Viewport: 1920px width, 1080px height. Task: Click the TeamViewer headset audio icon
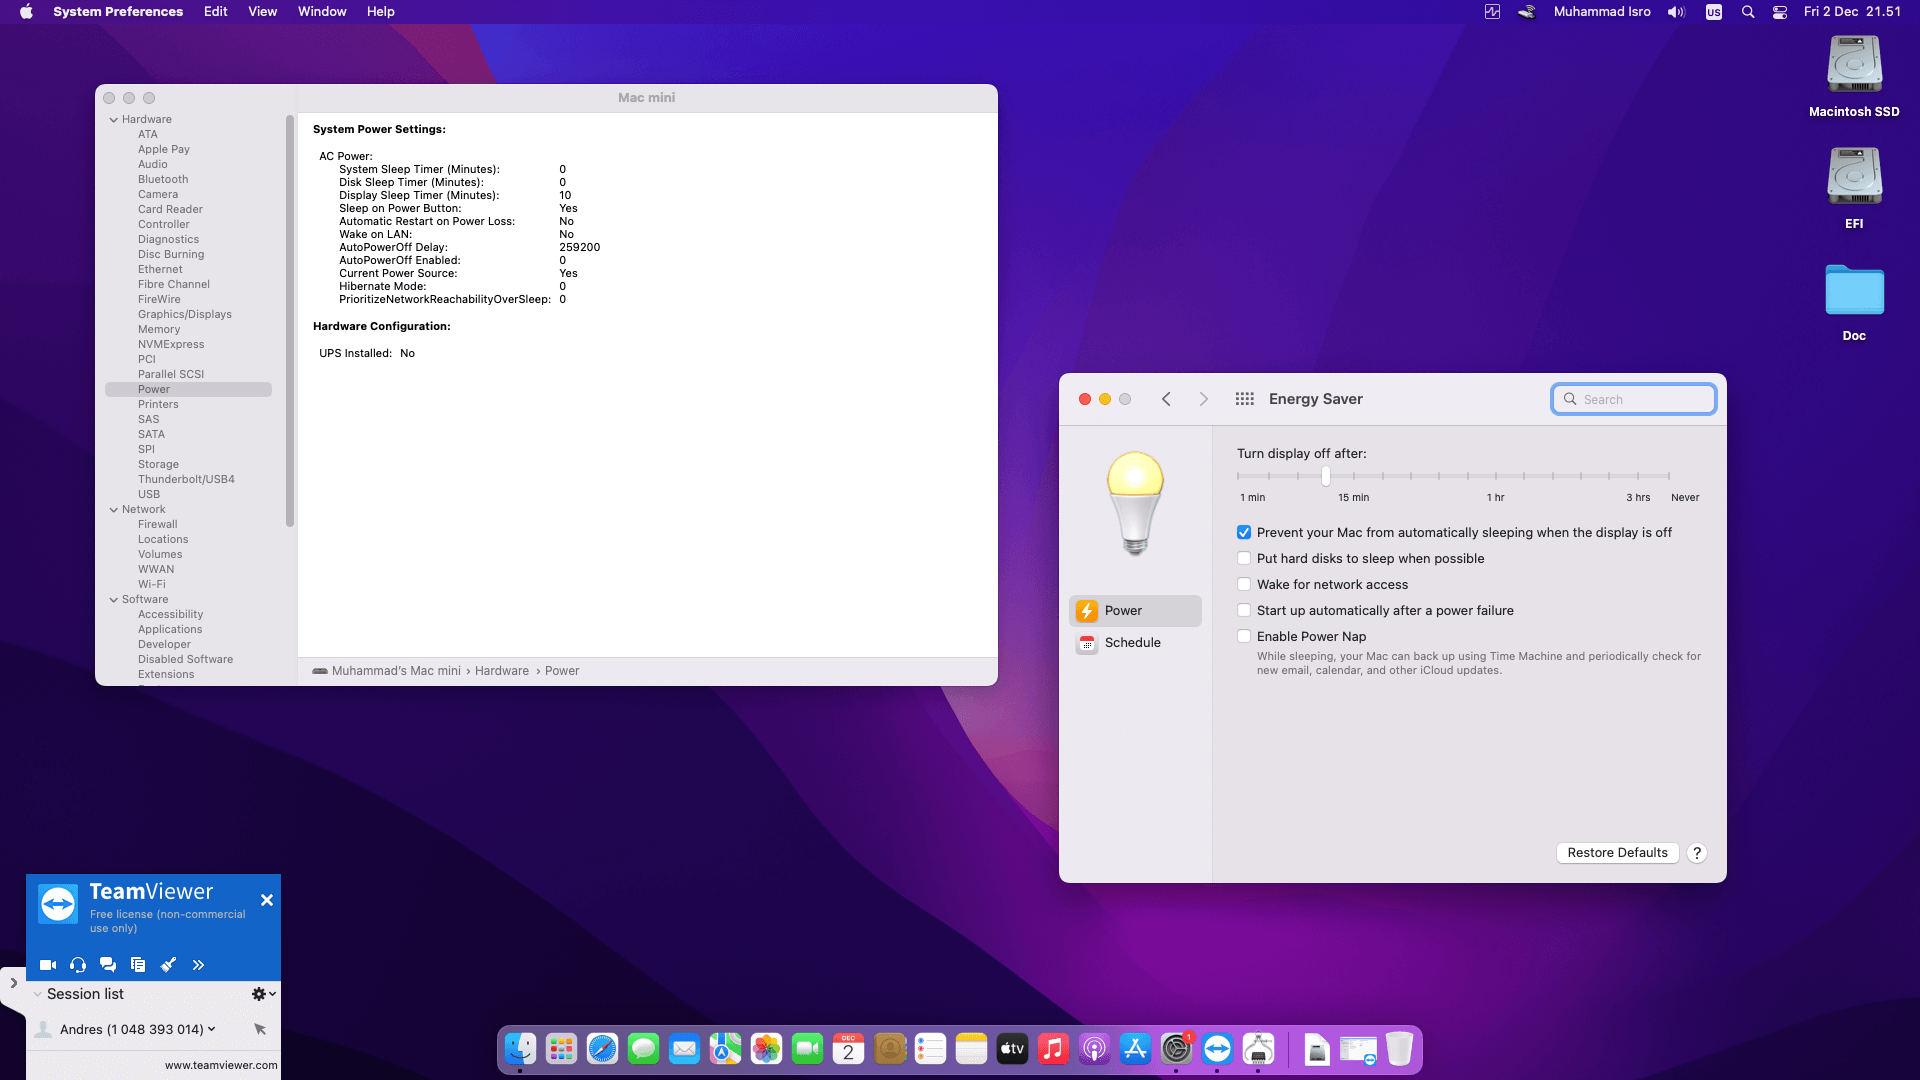click(x=78, y=965)
